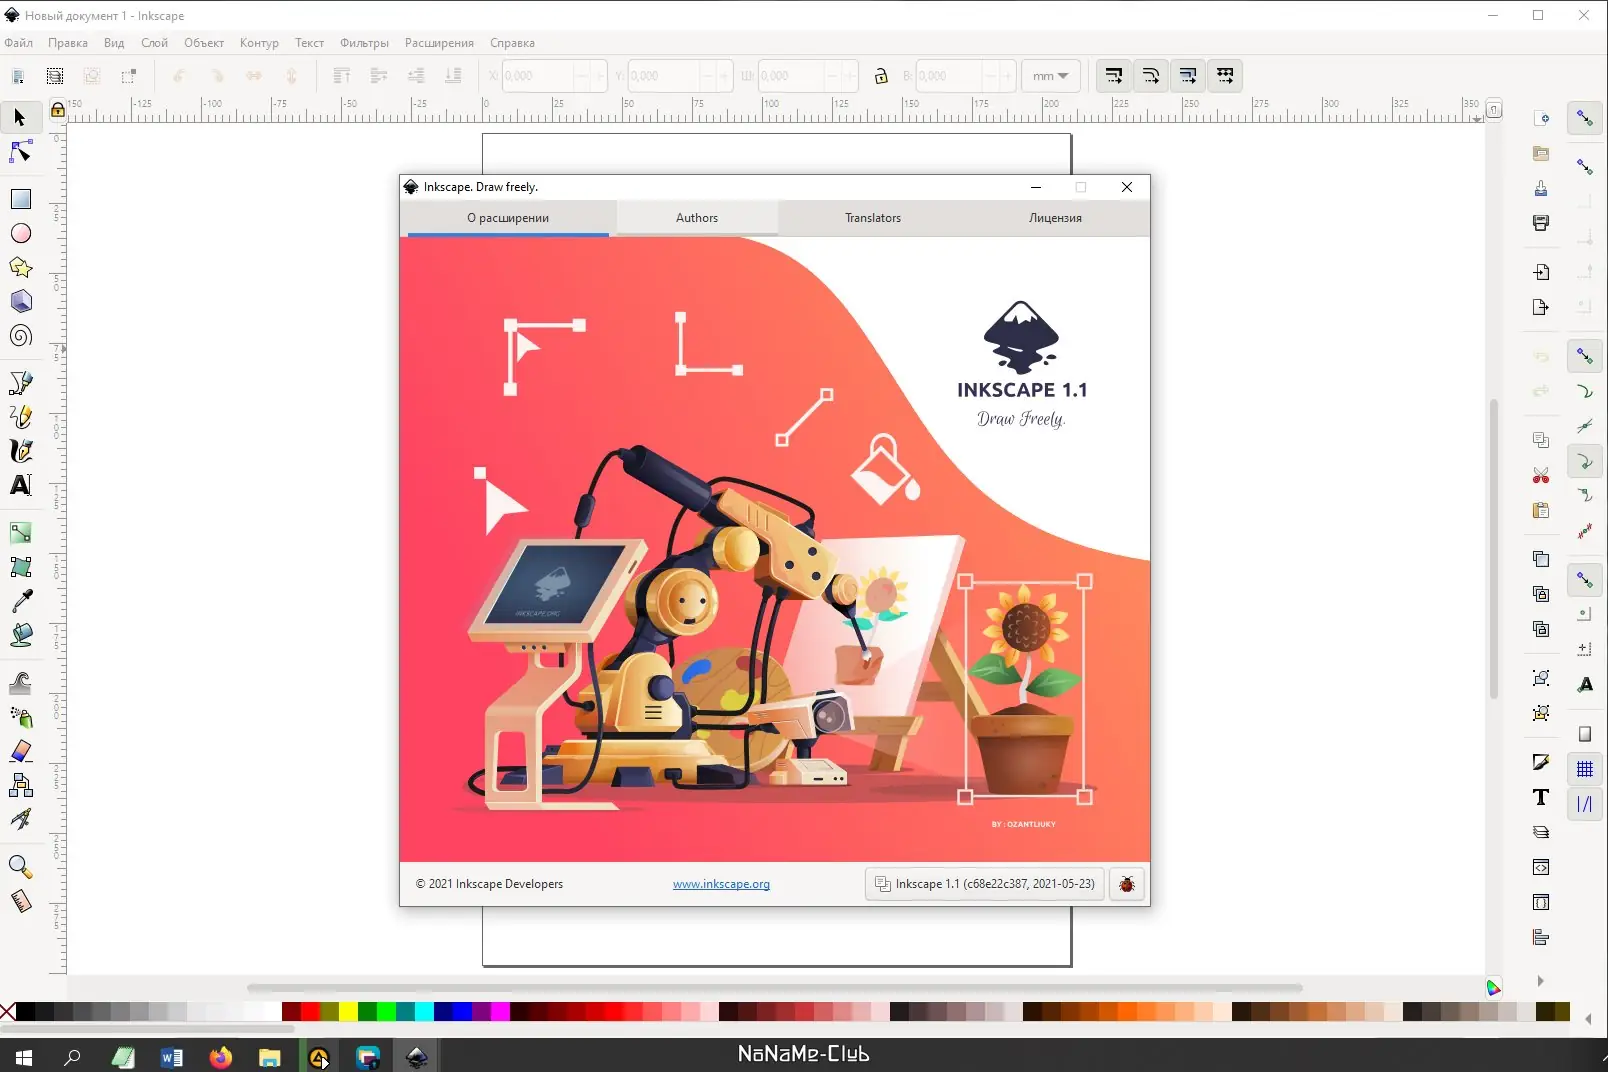Click the Import file icon

point(1541,272)
